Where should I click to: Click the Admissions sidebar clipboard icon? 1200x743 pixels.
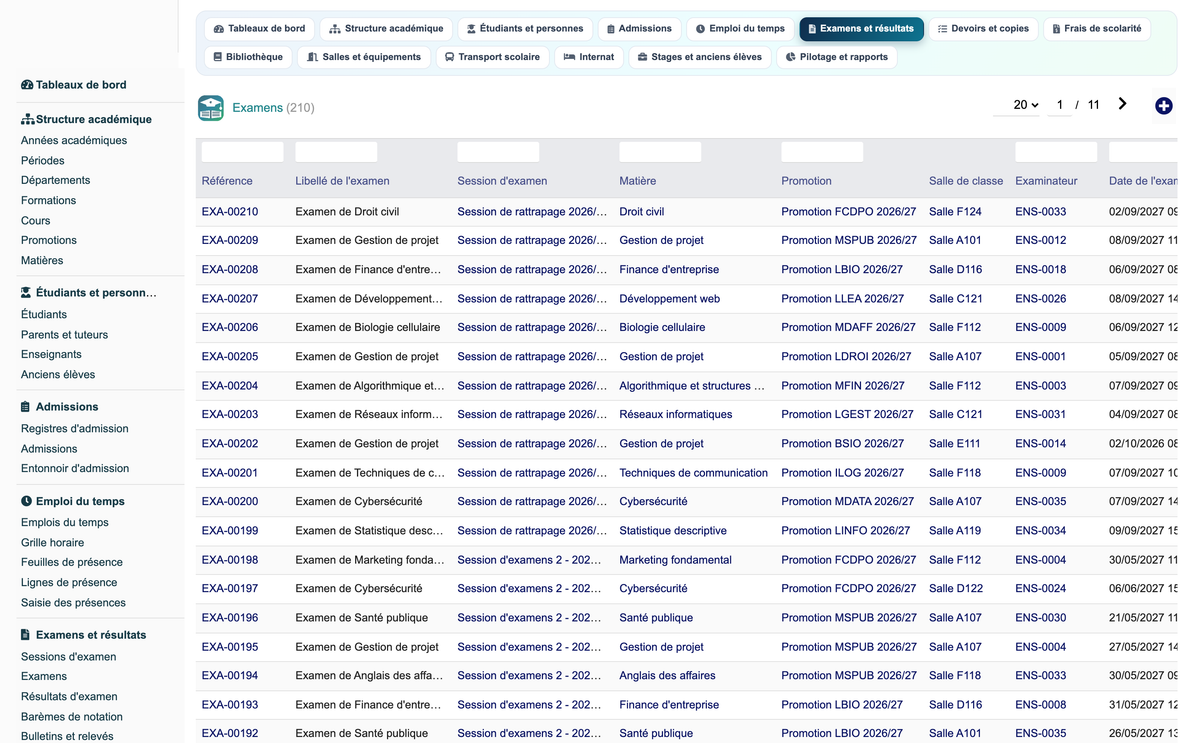coord(26,407)
